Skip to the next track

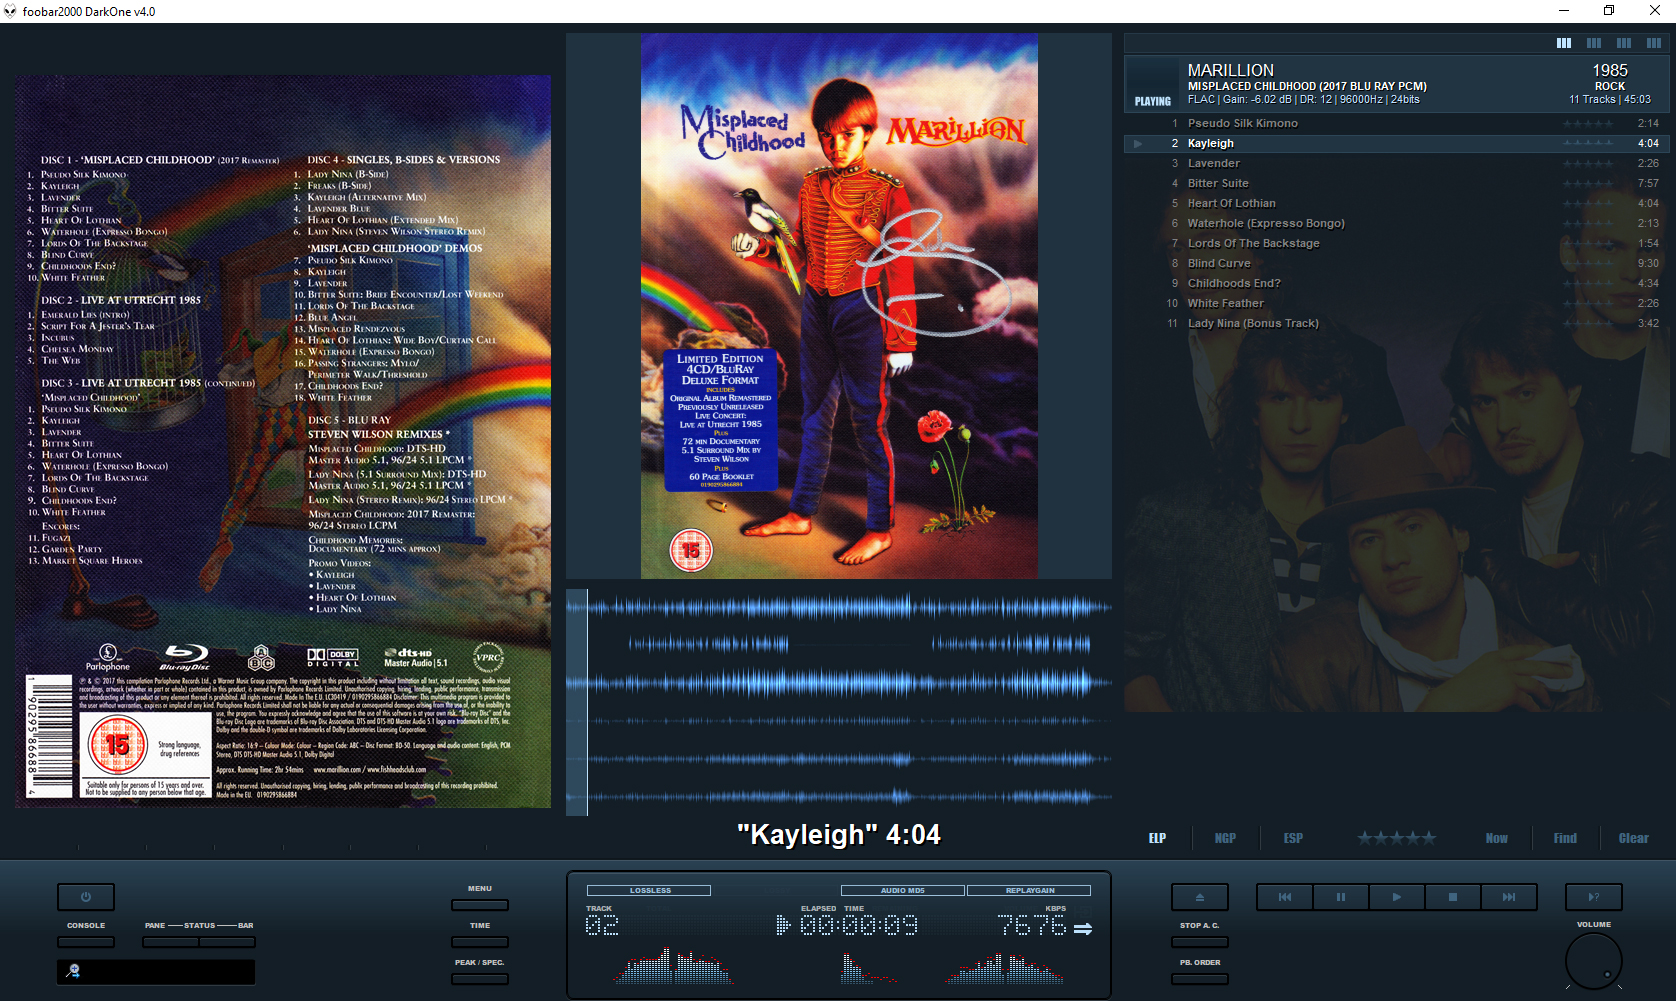pyautogui.click(x=1509, y=897)
